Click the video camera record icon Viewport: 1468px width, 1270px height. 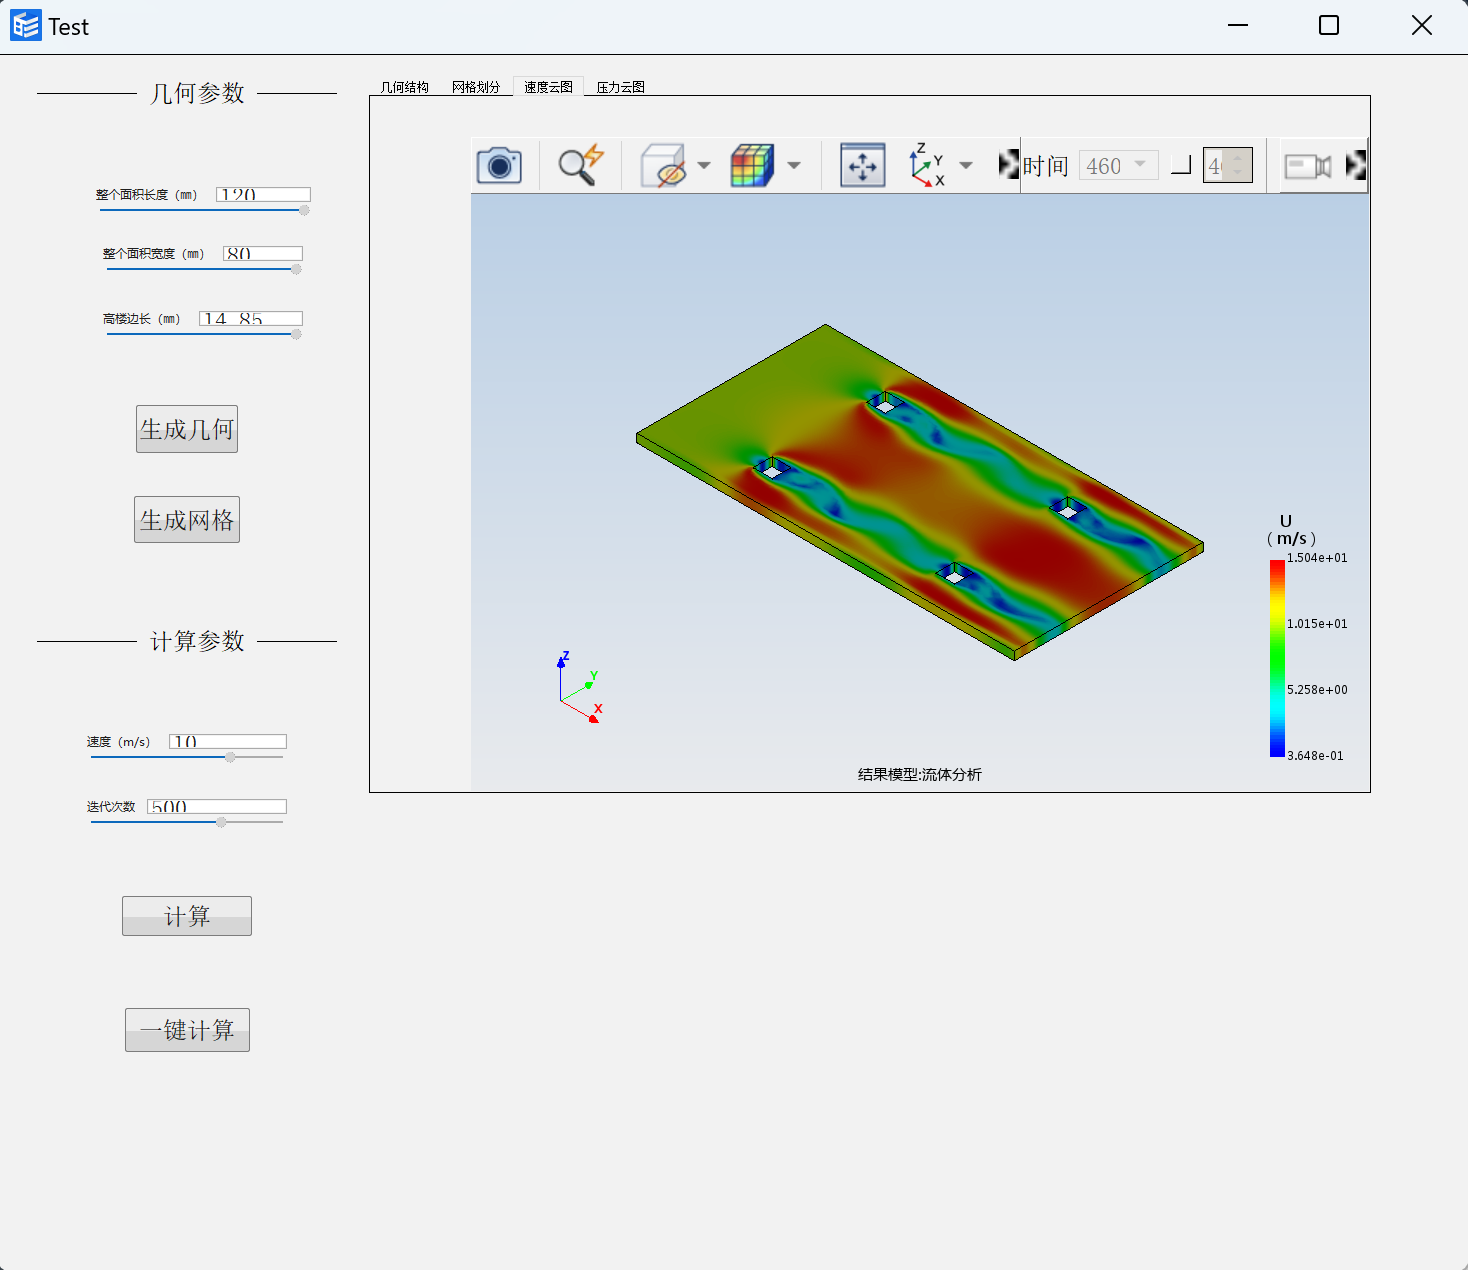[1308, 166]
